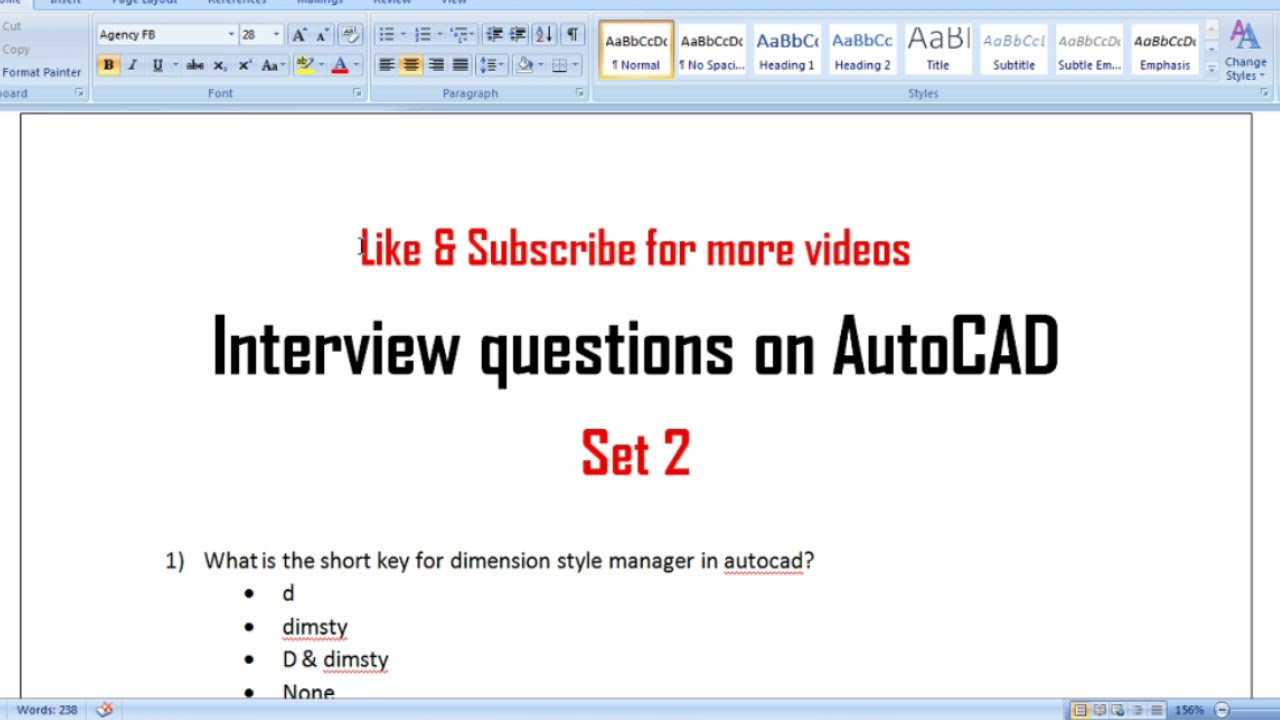
Task: Click Format Painter button
Action: click(x=40, y=72)
